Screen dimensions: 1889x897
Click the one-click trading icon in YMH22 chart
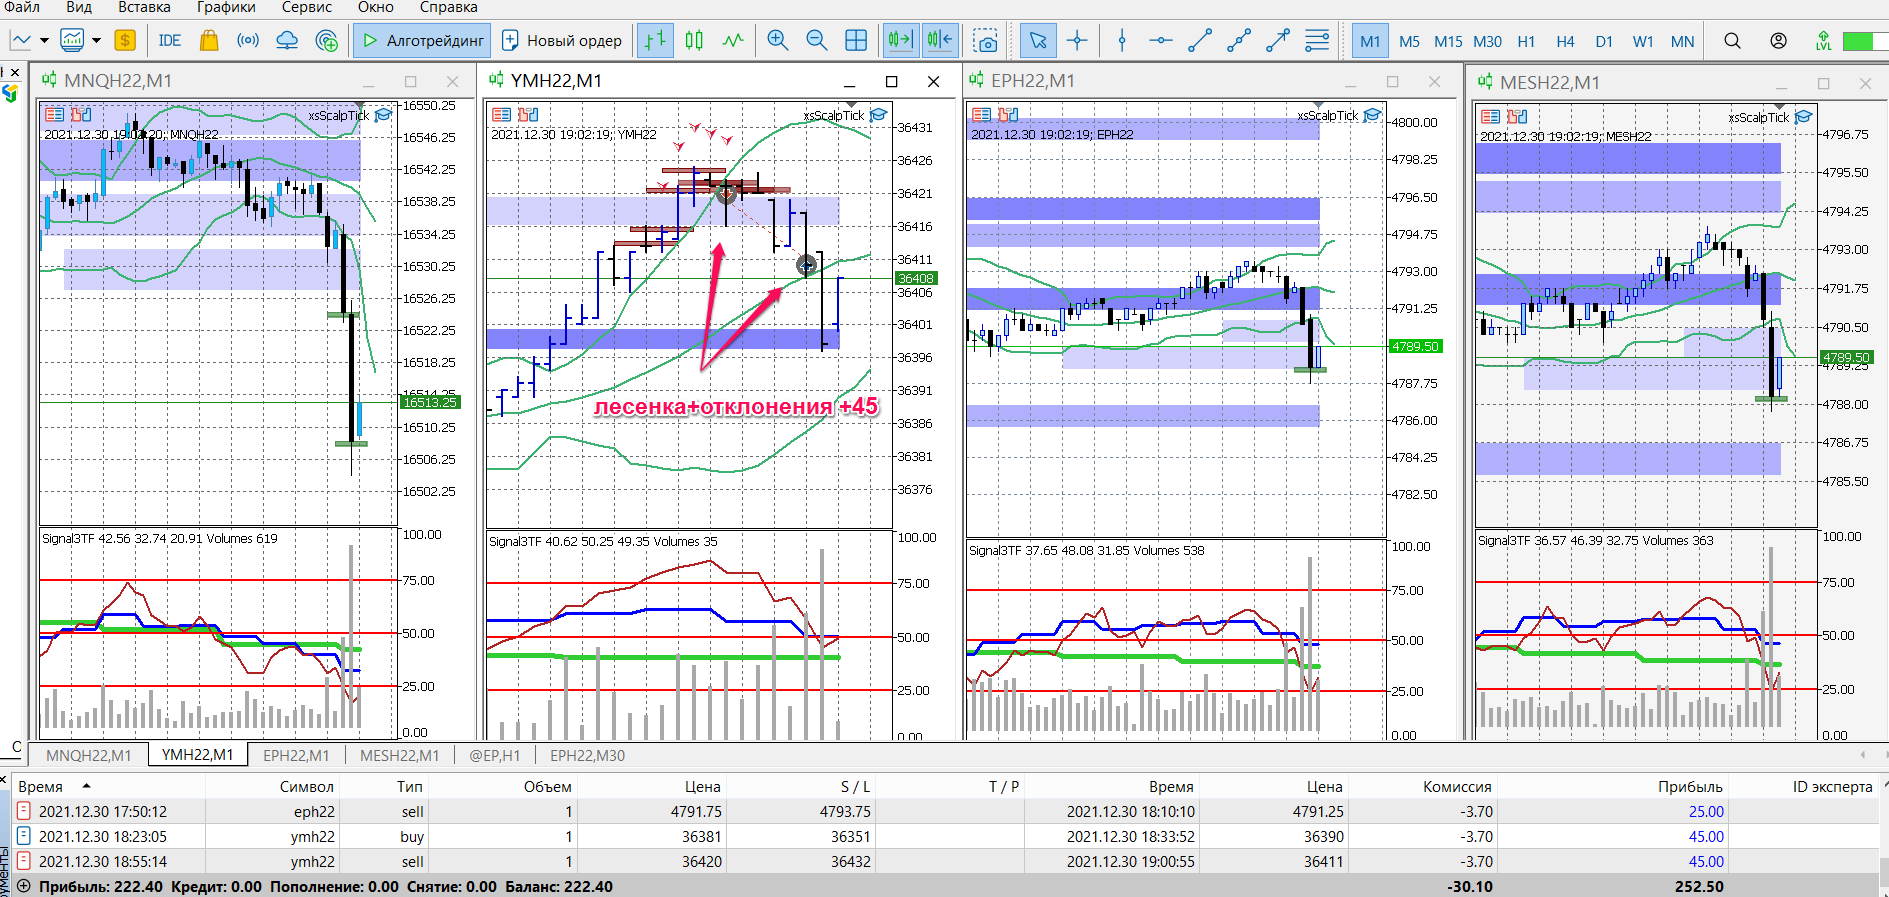click(528, 114)
